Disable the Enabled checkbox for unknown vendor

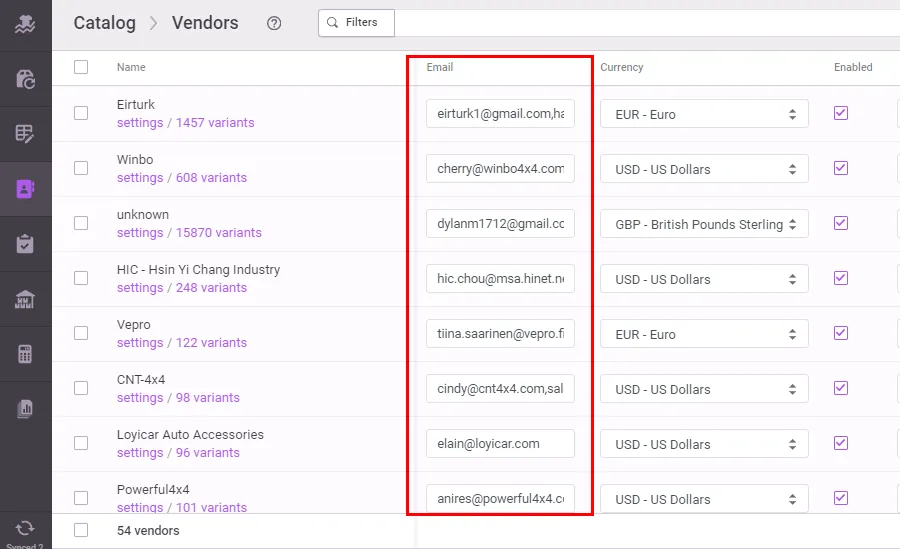[x=841, y=223]
